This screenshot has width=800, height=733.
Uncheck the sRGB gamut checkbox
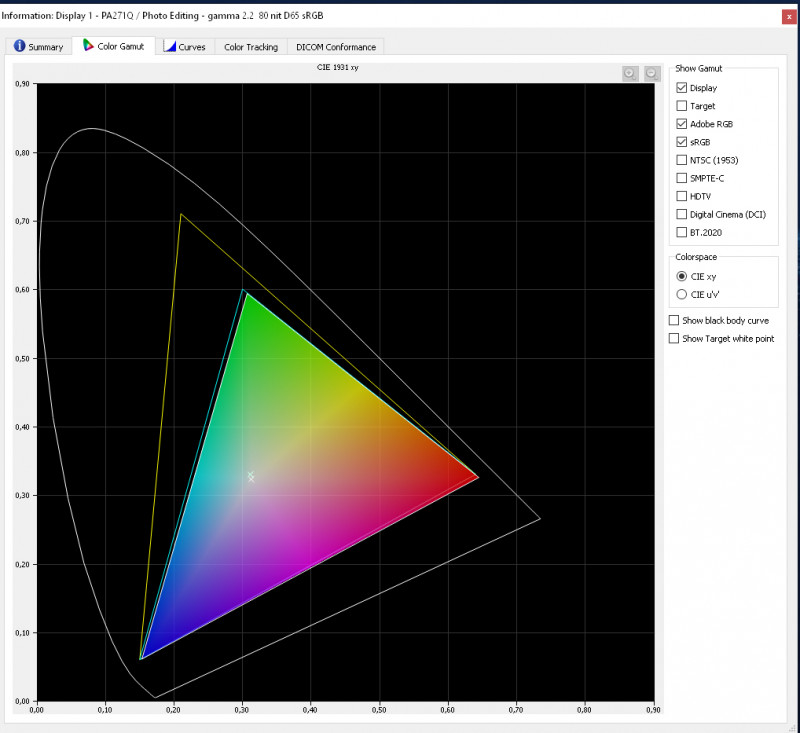(x=682, y=142)
